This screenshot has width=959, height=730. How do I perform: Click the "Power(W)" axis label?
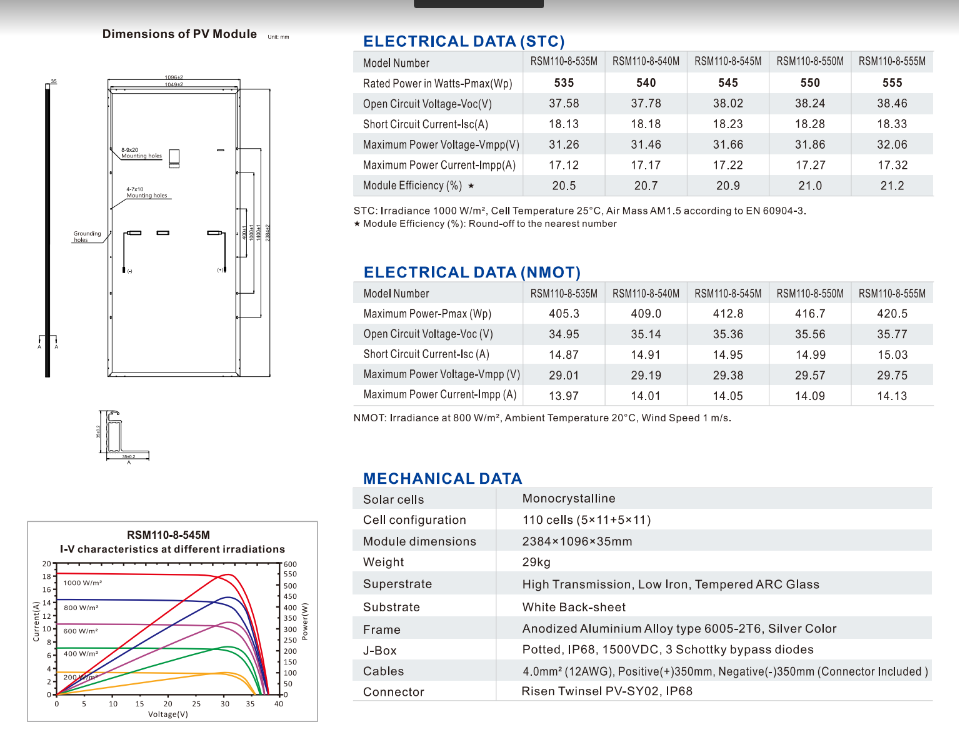(305, 621)
